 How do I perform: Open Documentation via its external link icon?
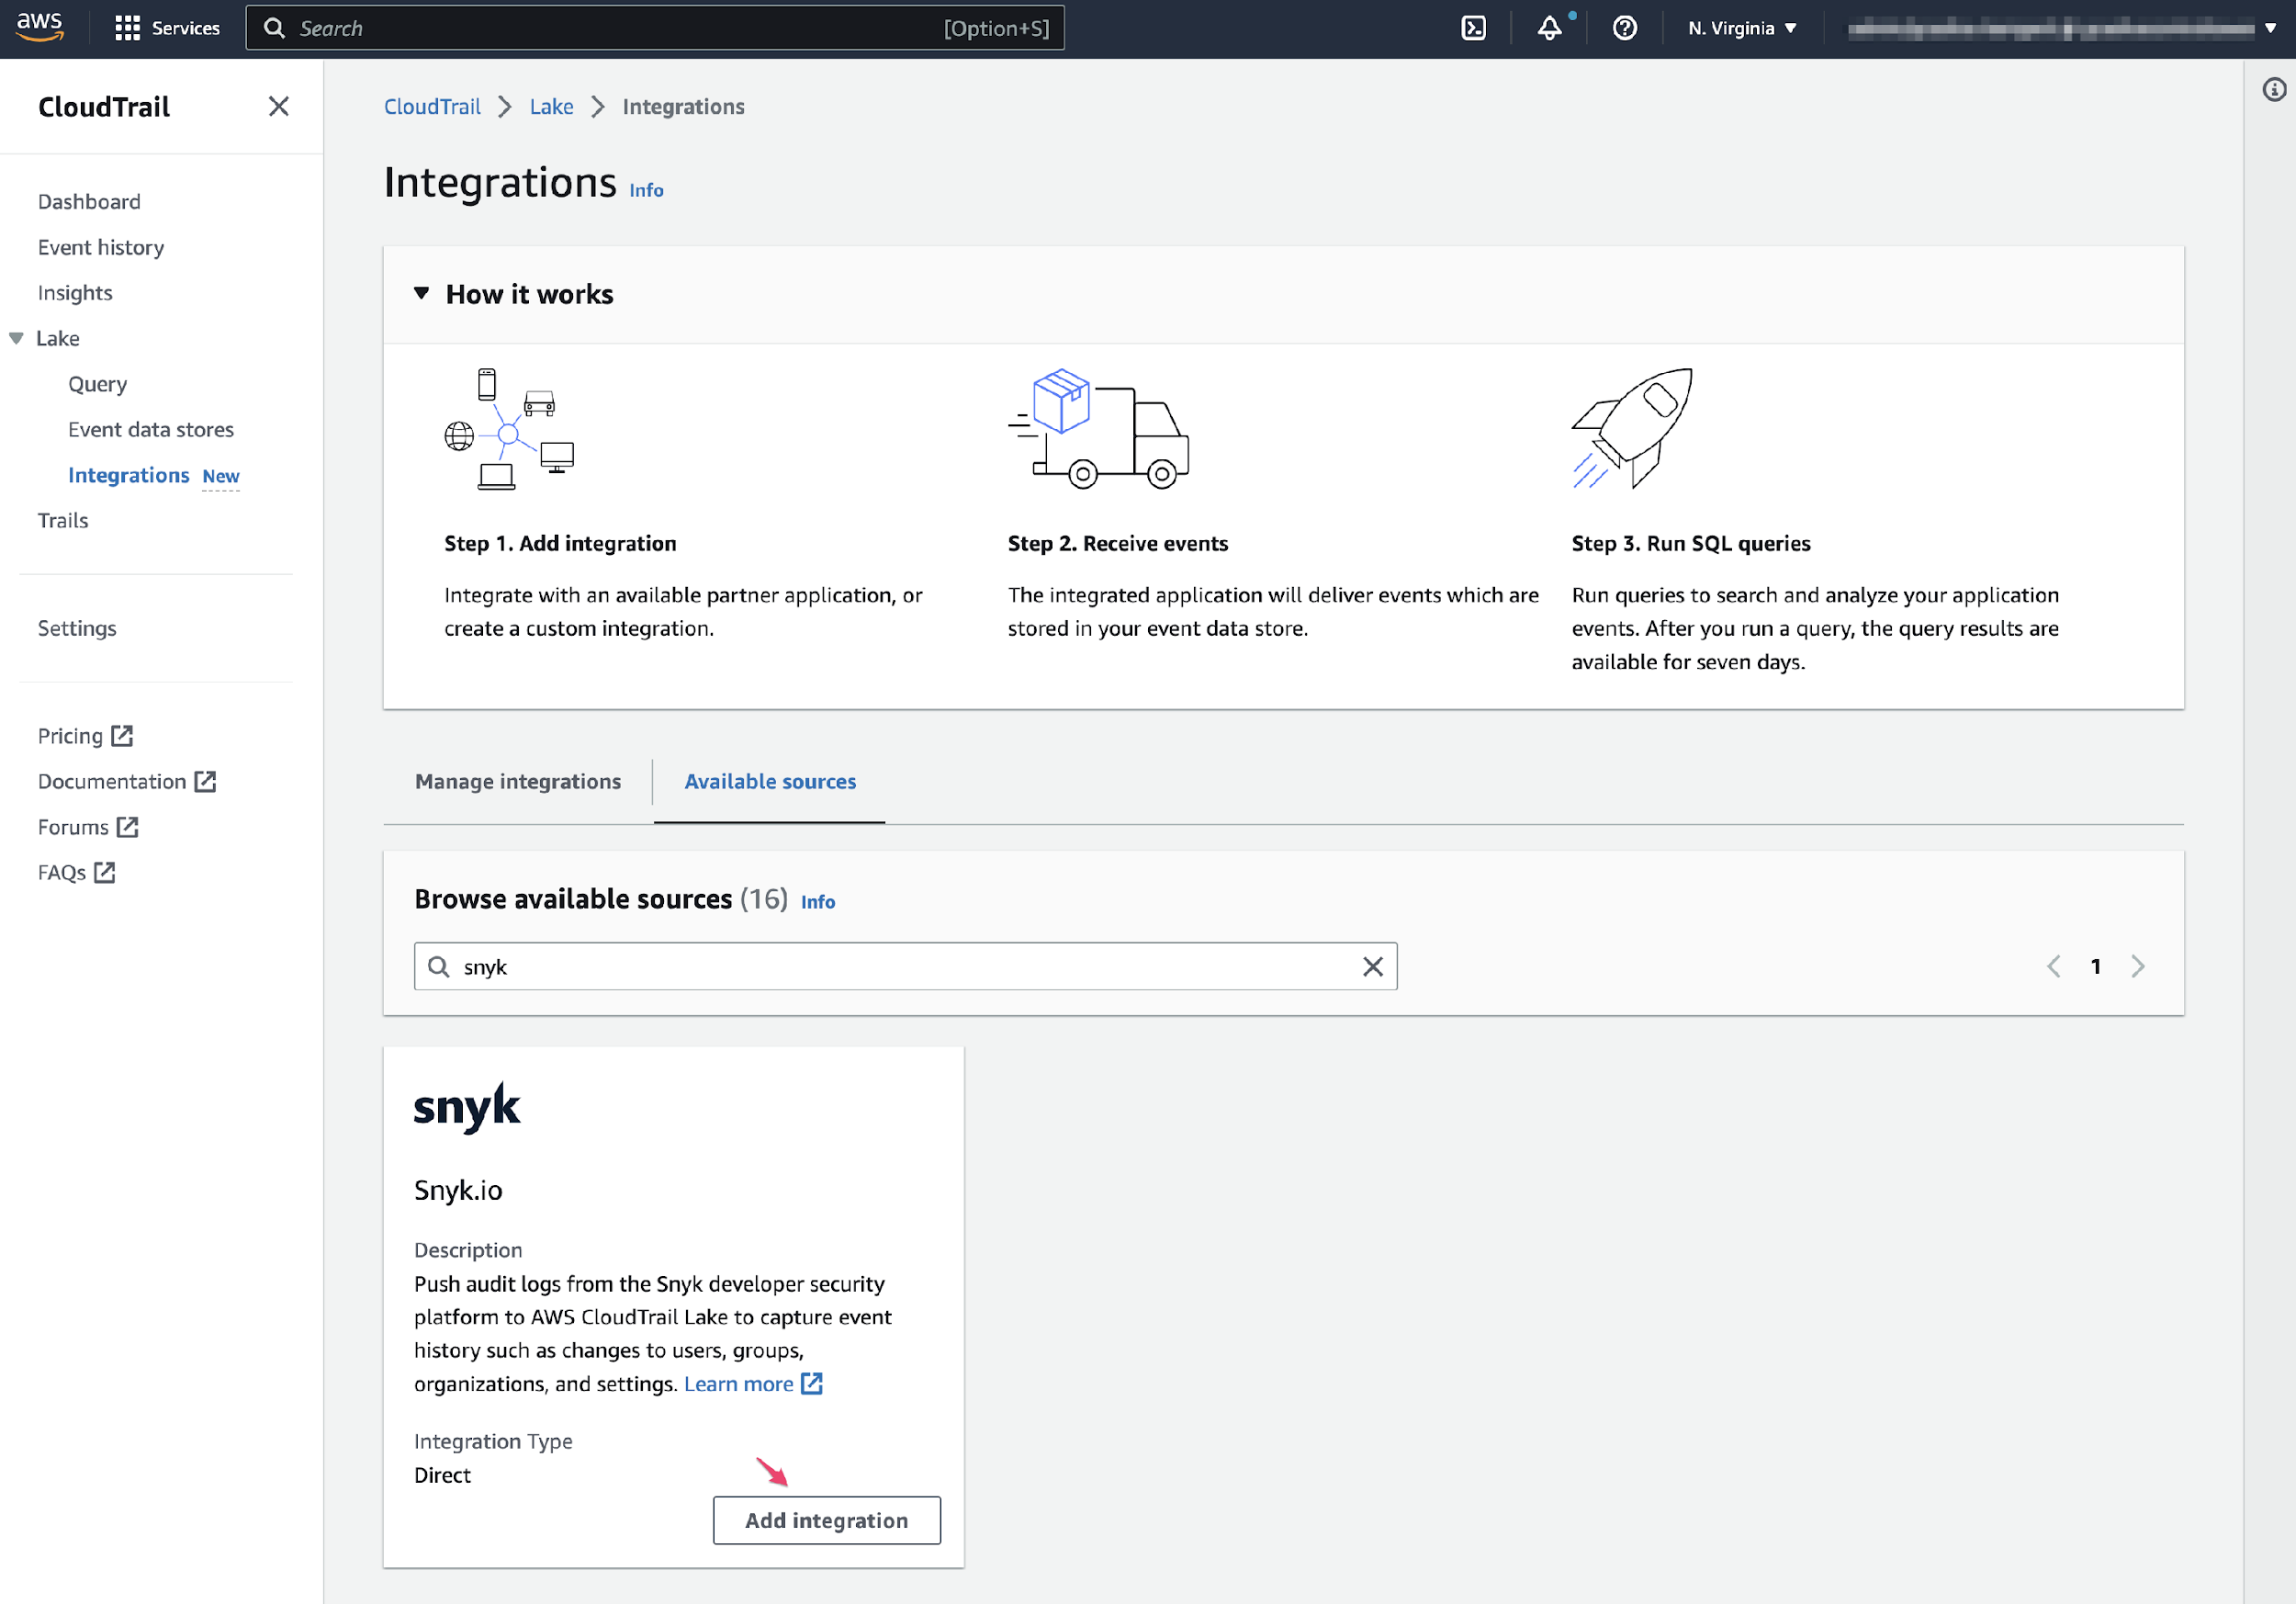pos(206,781)
